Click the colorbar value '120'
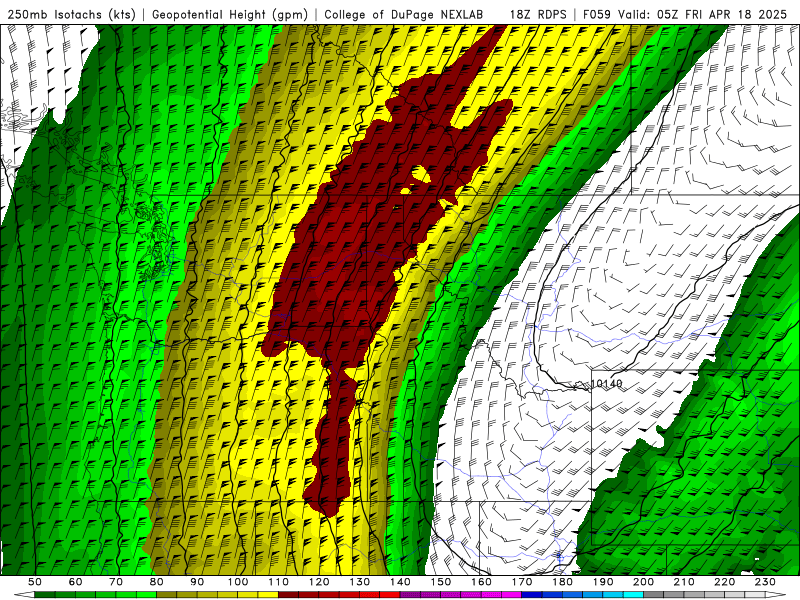Viewport: 800px width, 600px height. [x=319, y=582]
